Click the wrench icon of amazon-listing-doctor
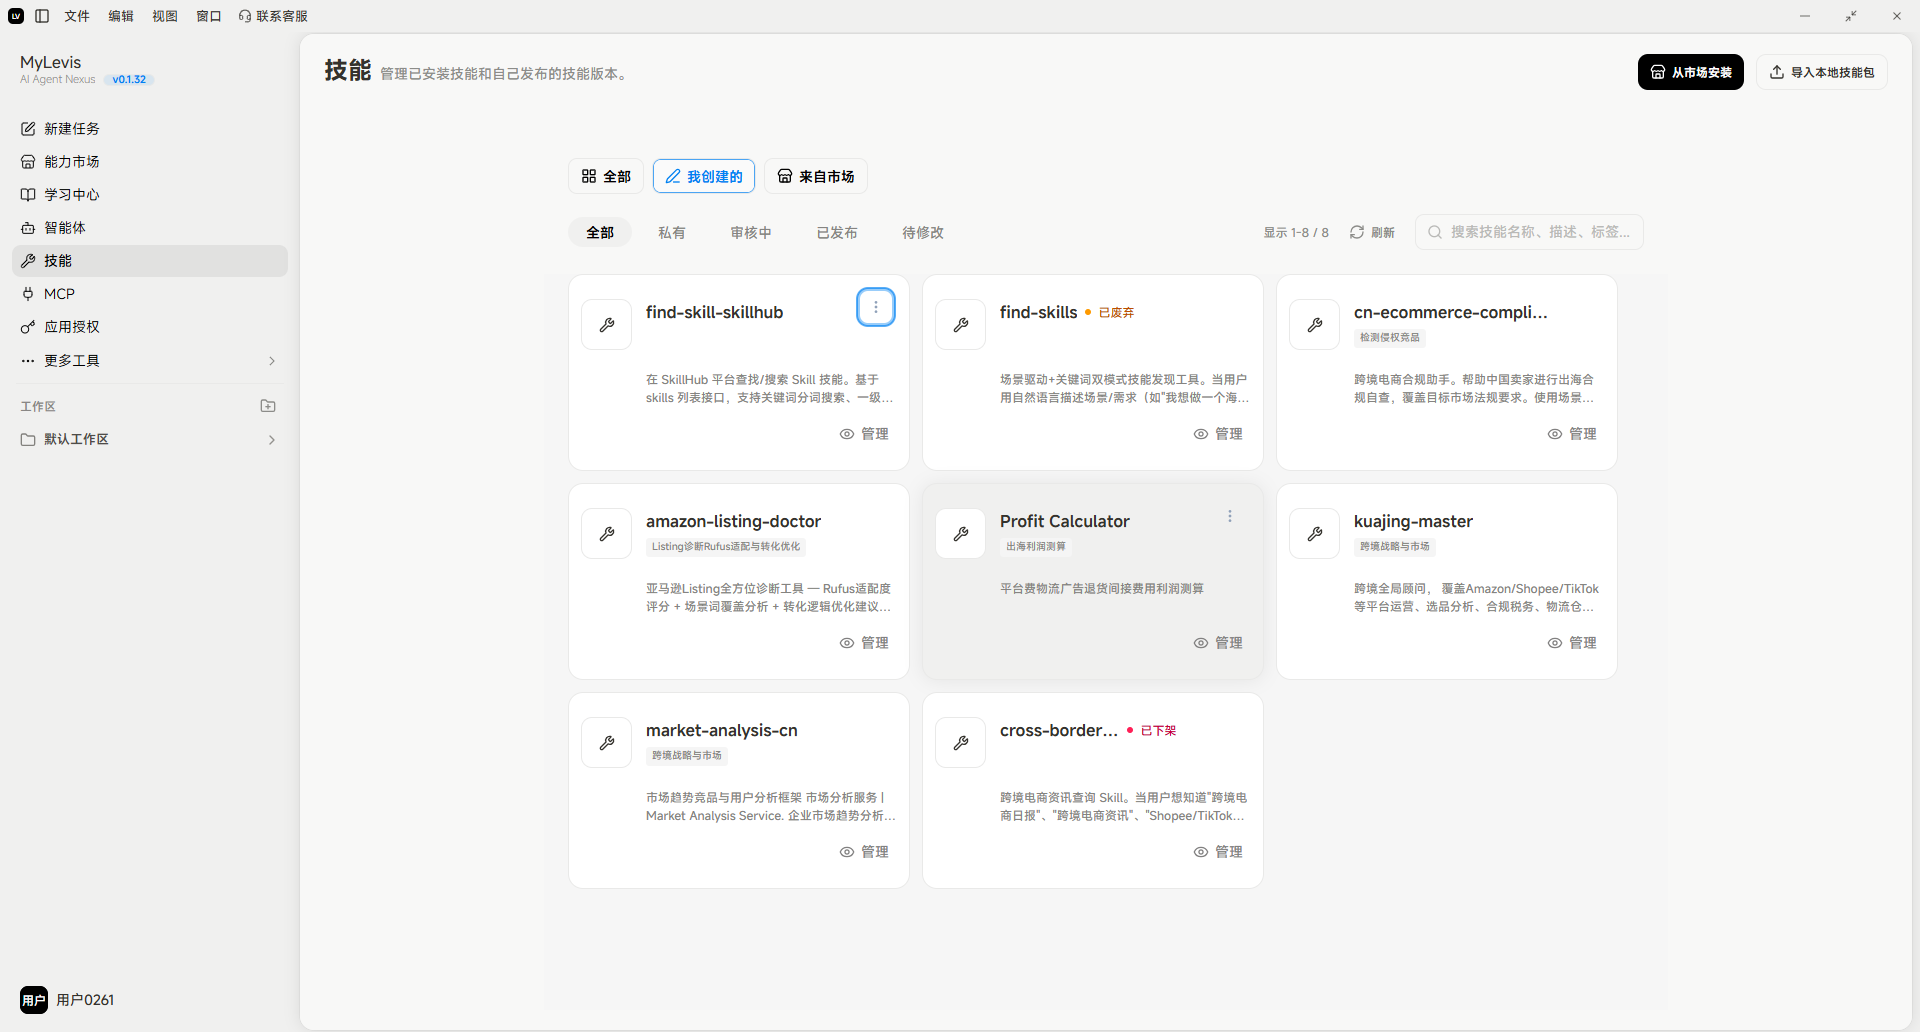 (x=607, y=534)
